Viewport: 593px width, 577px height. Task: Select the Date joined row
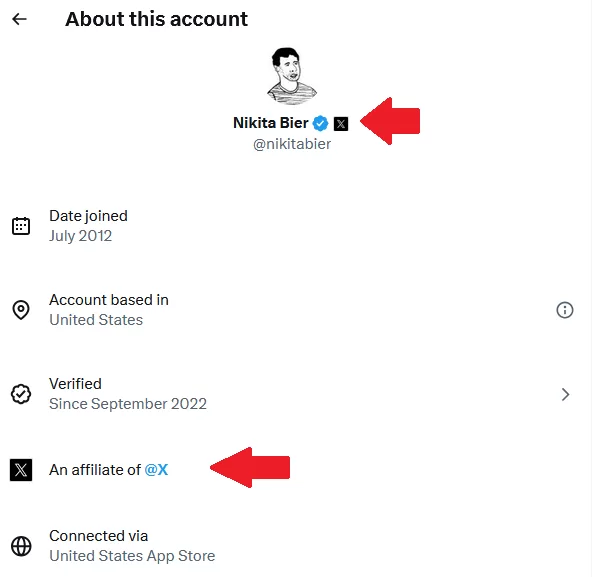tap(296, 226)
